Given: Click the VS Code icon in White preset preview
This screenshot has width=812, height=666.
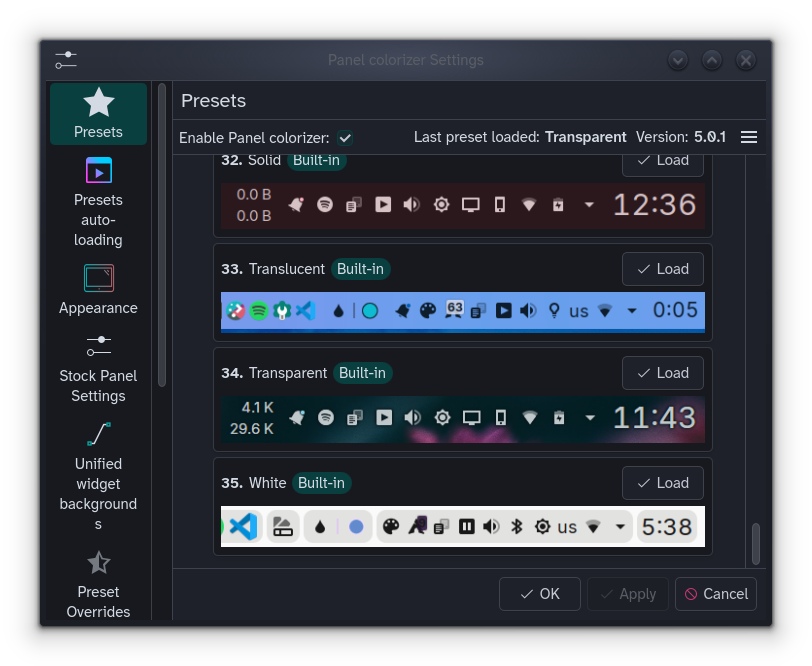Looking at the screenshot, I should point(243,526).
